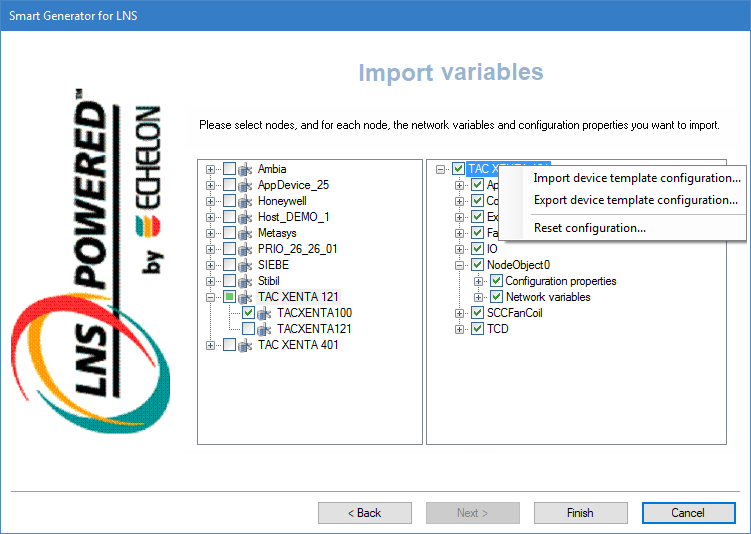Image resolution: width=751 pixels, height=534 pixels.
Task: Choose Import device template configuration
Action: [x=636, y=178]
